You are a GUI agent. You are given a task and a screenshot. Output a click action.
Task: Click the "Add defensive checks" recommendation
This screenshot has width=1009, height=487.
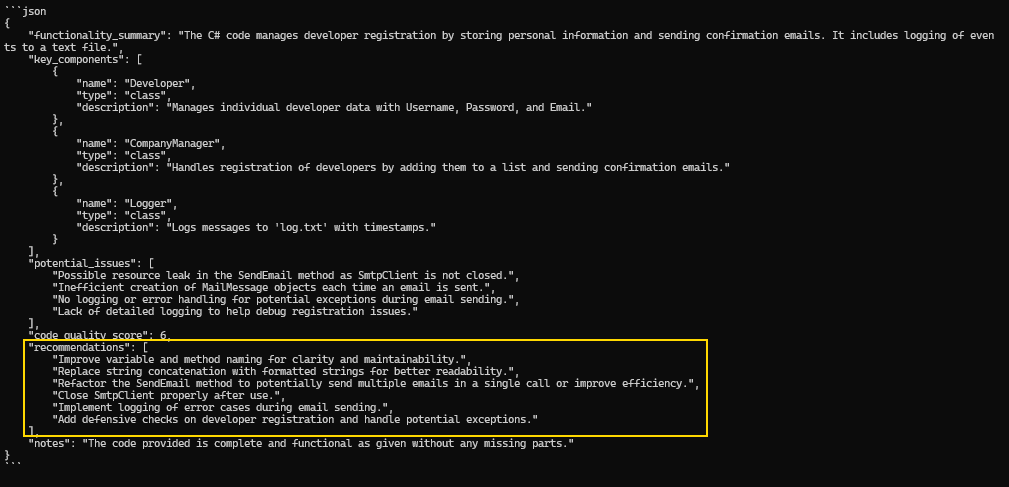pyautogui.click(x=295, y=419)
